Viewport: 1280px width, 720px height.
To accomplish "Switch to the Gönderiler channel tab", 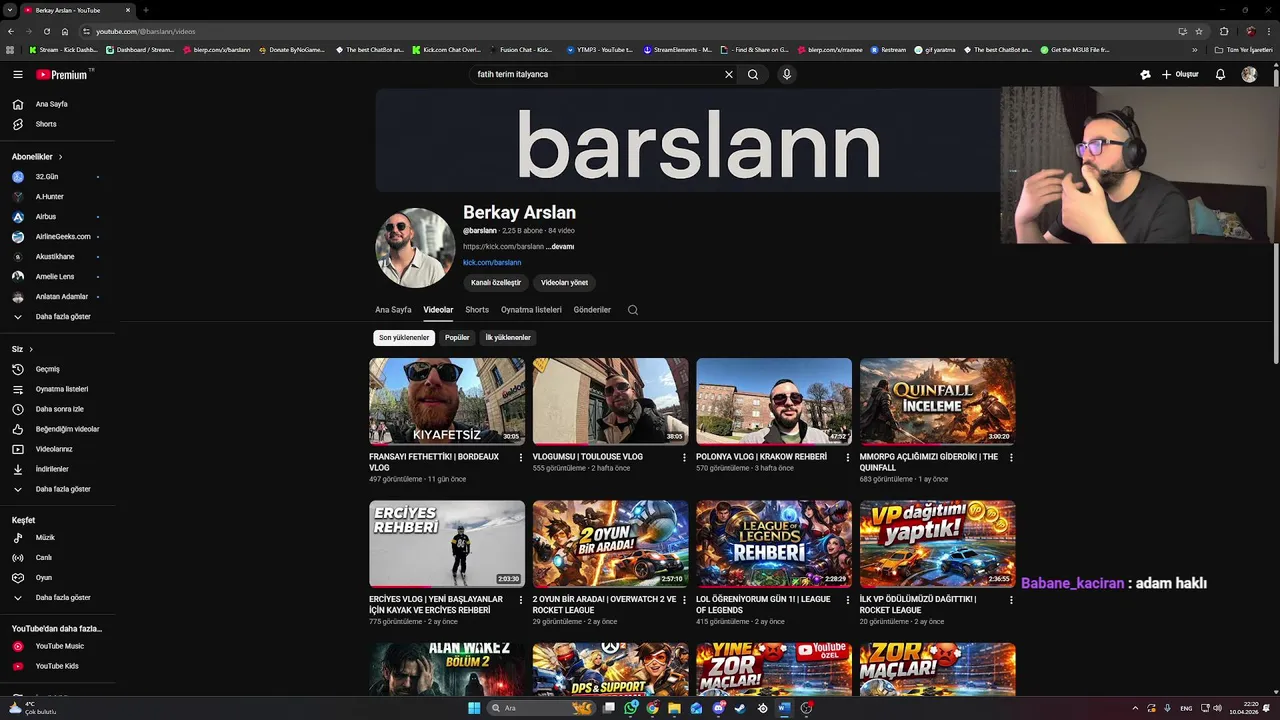I will point(592,310).
